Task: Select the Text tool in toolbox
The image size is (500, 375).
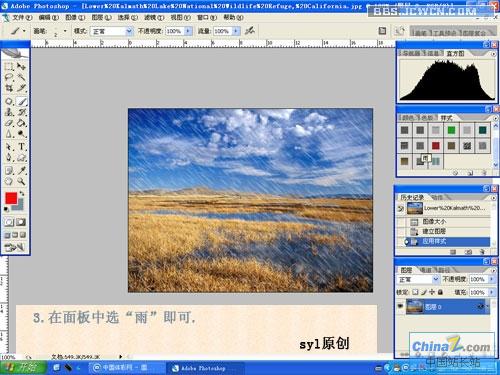Action: tap(21, 146)
